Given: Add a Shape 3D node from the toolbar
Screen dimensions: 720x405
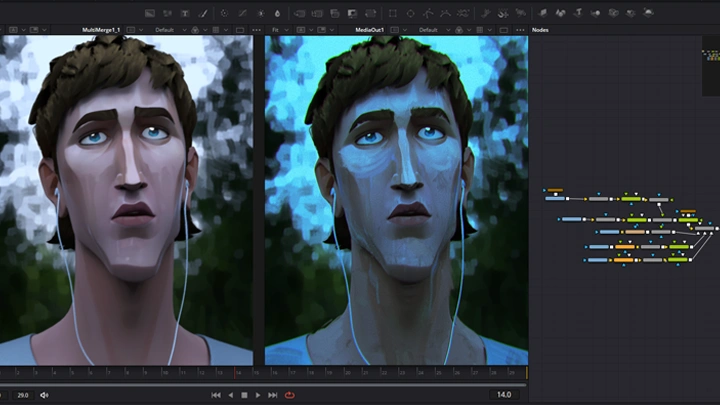Looking at the screenshot, I should [560, 13].
